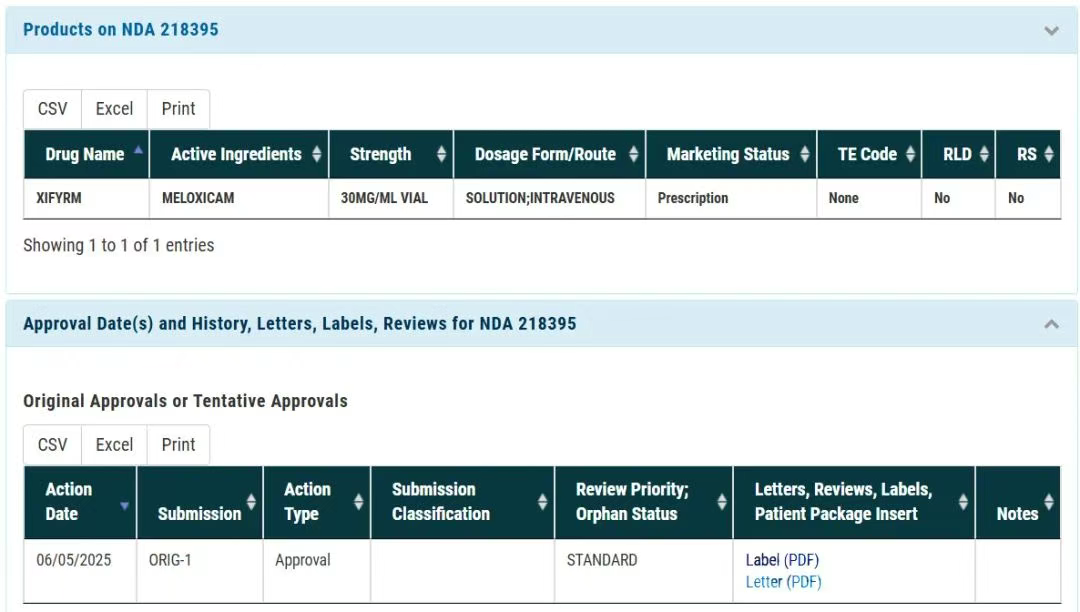This screenshot has height=612, width=1080.
Task: Export products table to Excel
Action: [114, 109]
